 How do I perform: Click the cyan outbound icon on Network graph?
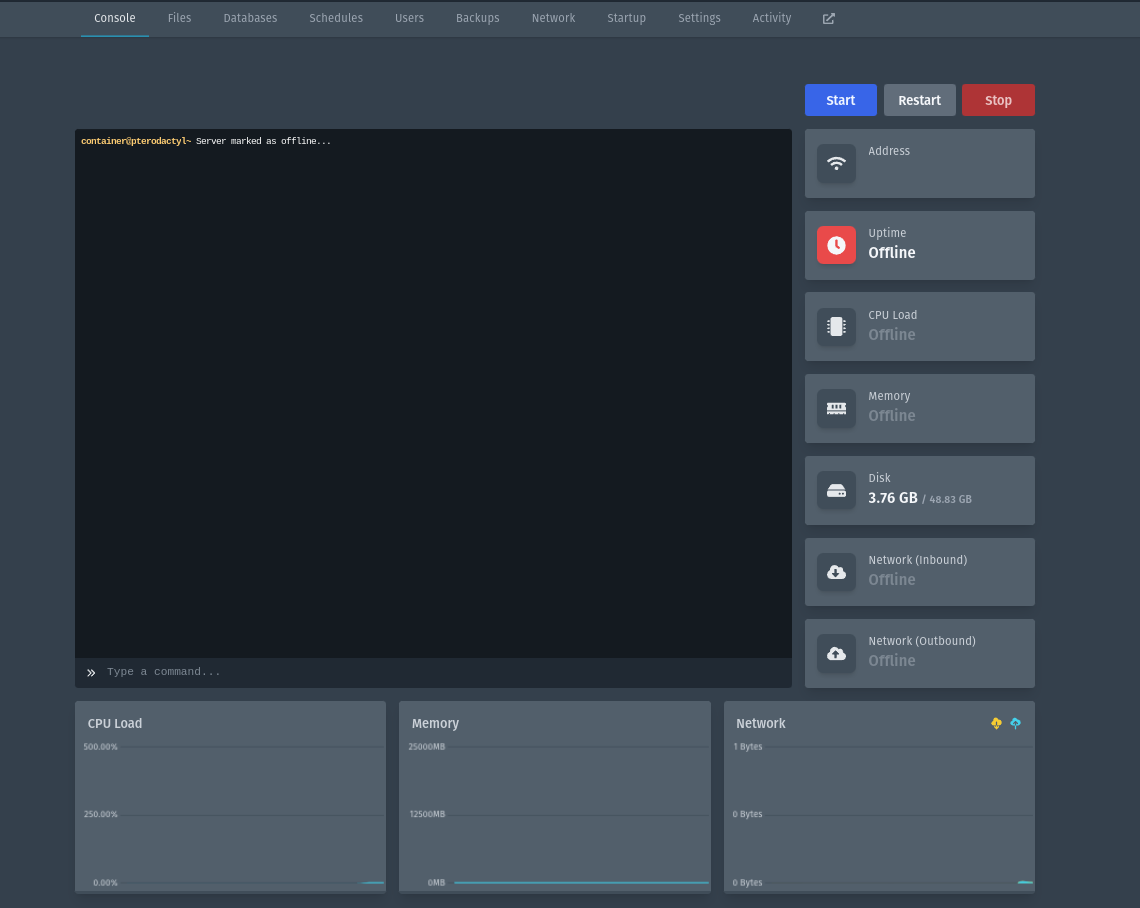(1015, 723)
